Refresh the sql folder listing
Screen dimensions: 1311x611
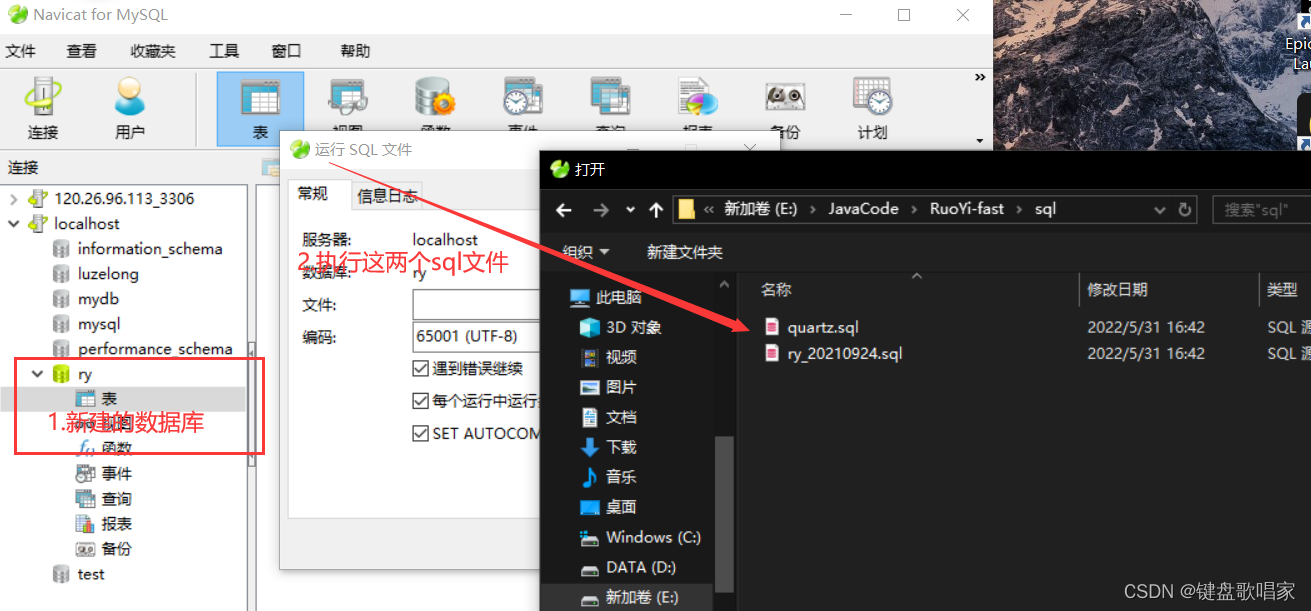(1185, 209)
